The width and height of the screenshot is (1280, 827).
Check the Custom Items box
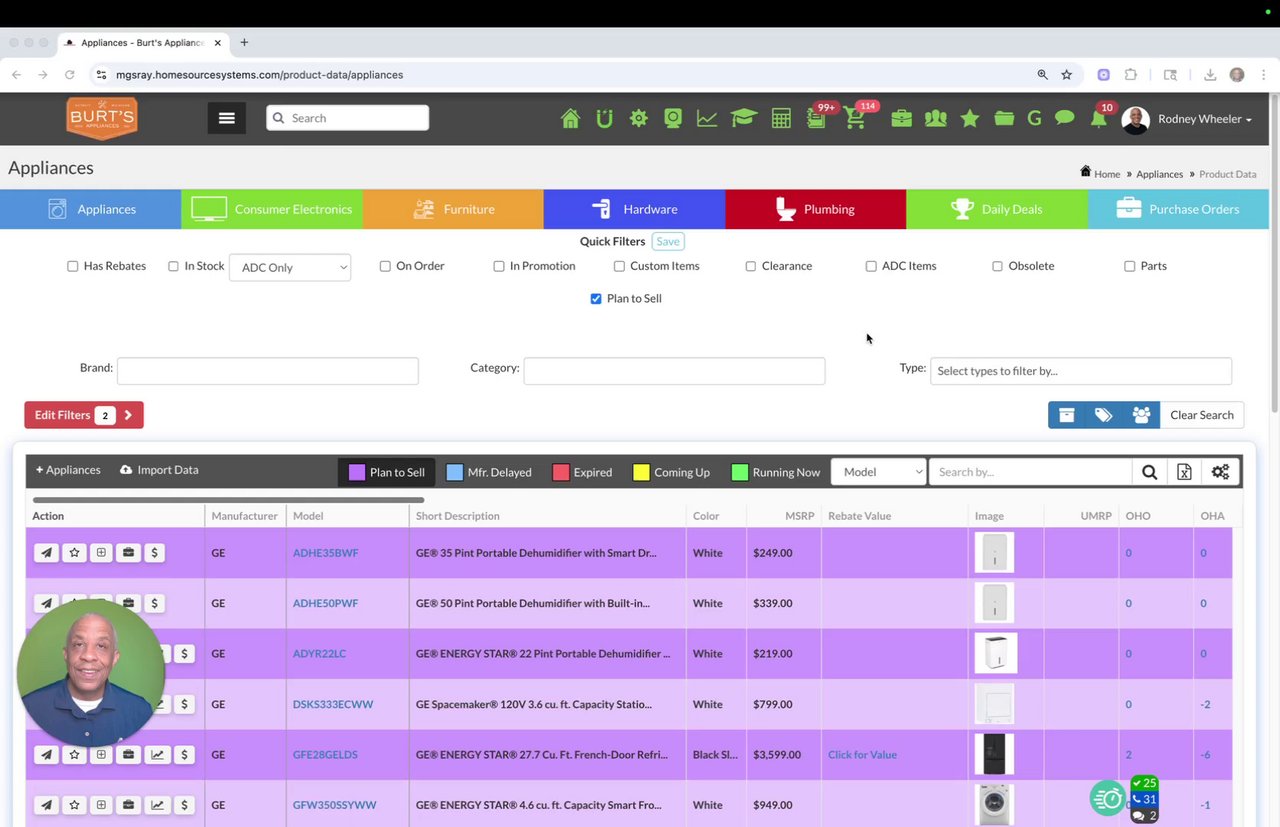[619, 266]
